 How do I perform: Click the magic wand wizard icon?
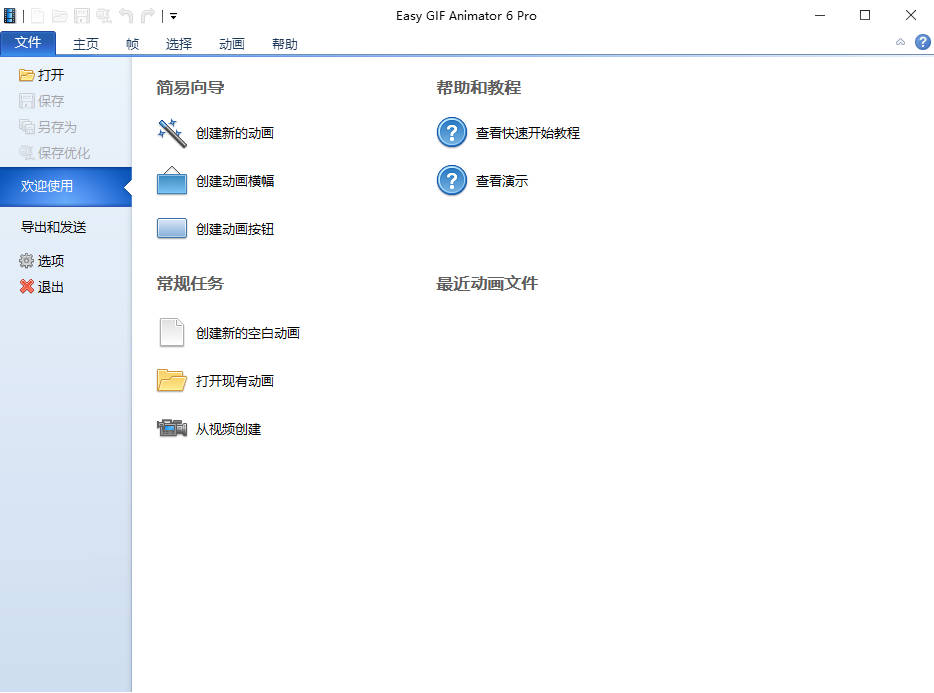click(172, 133)
